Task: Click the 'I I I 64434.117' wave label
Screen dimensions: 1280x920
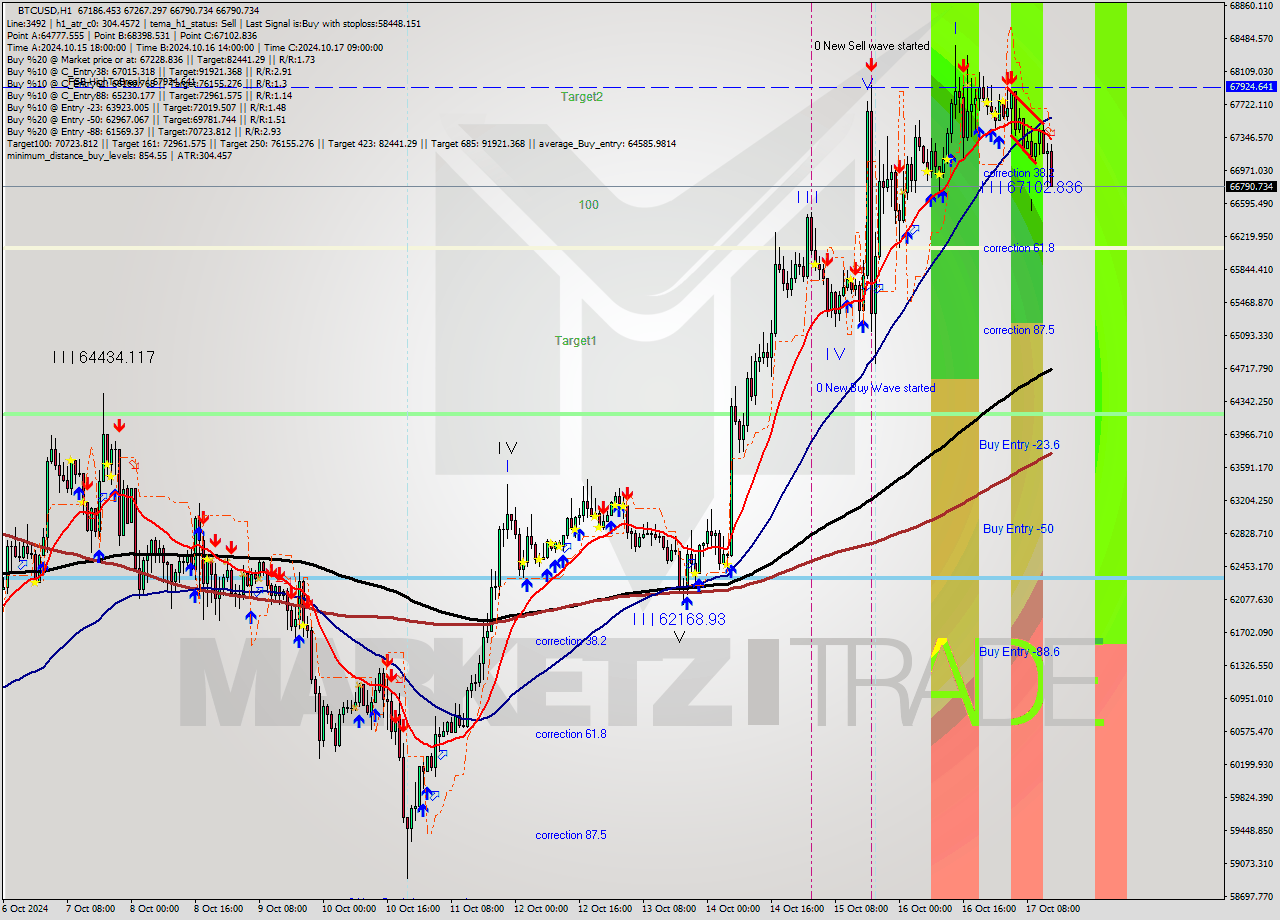Action: [x=104, y=357]
